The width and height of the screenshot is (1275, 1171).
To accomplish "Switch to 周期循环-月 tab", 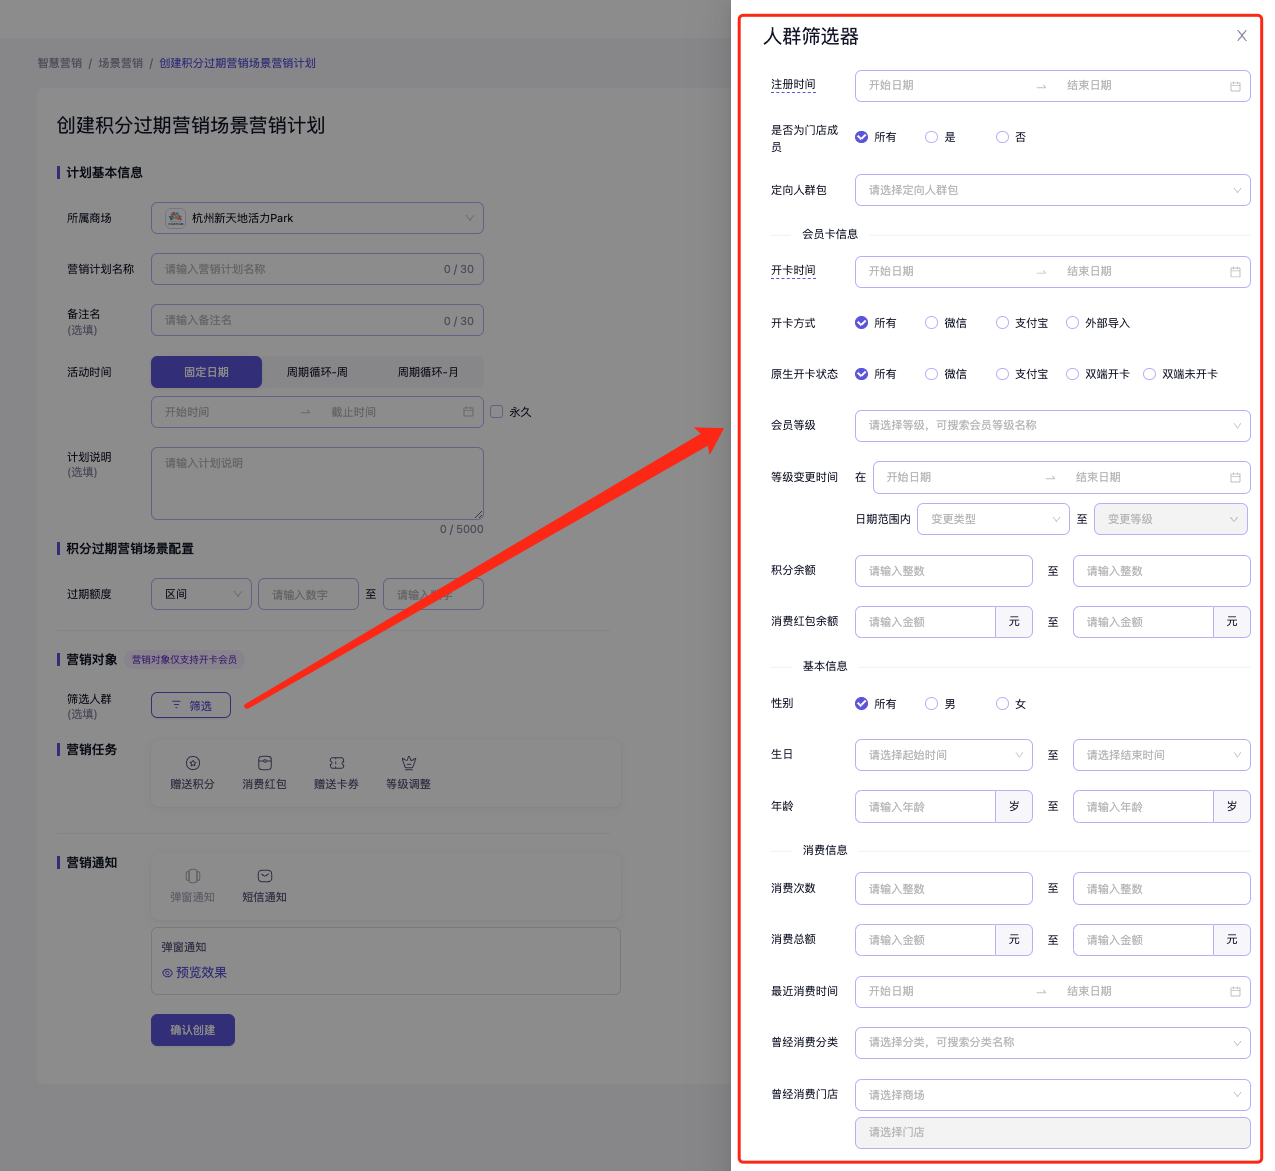I will (428, 372).
